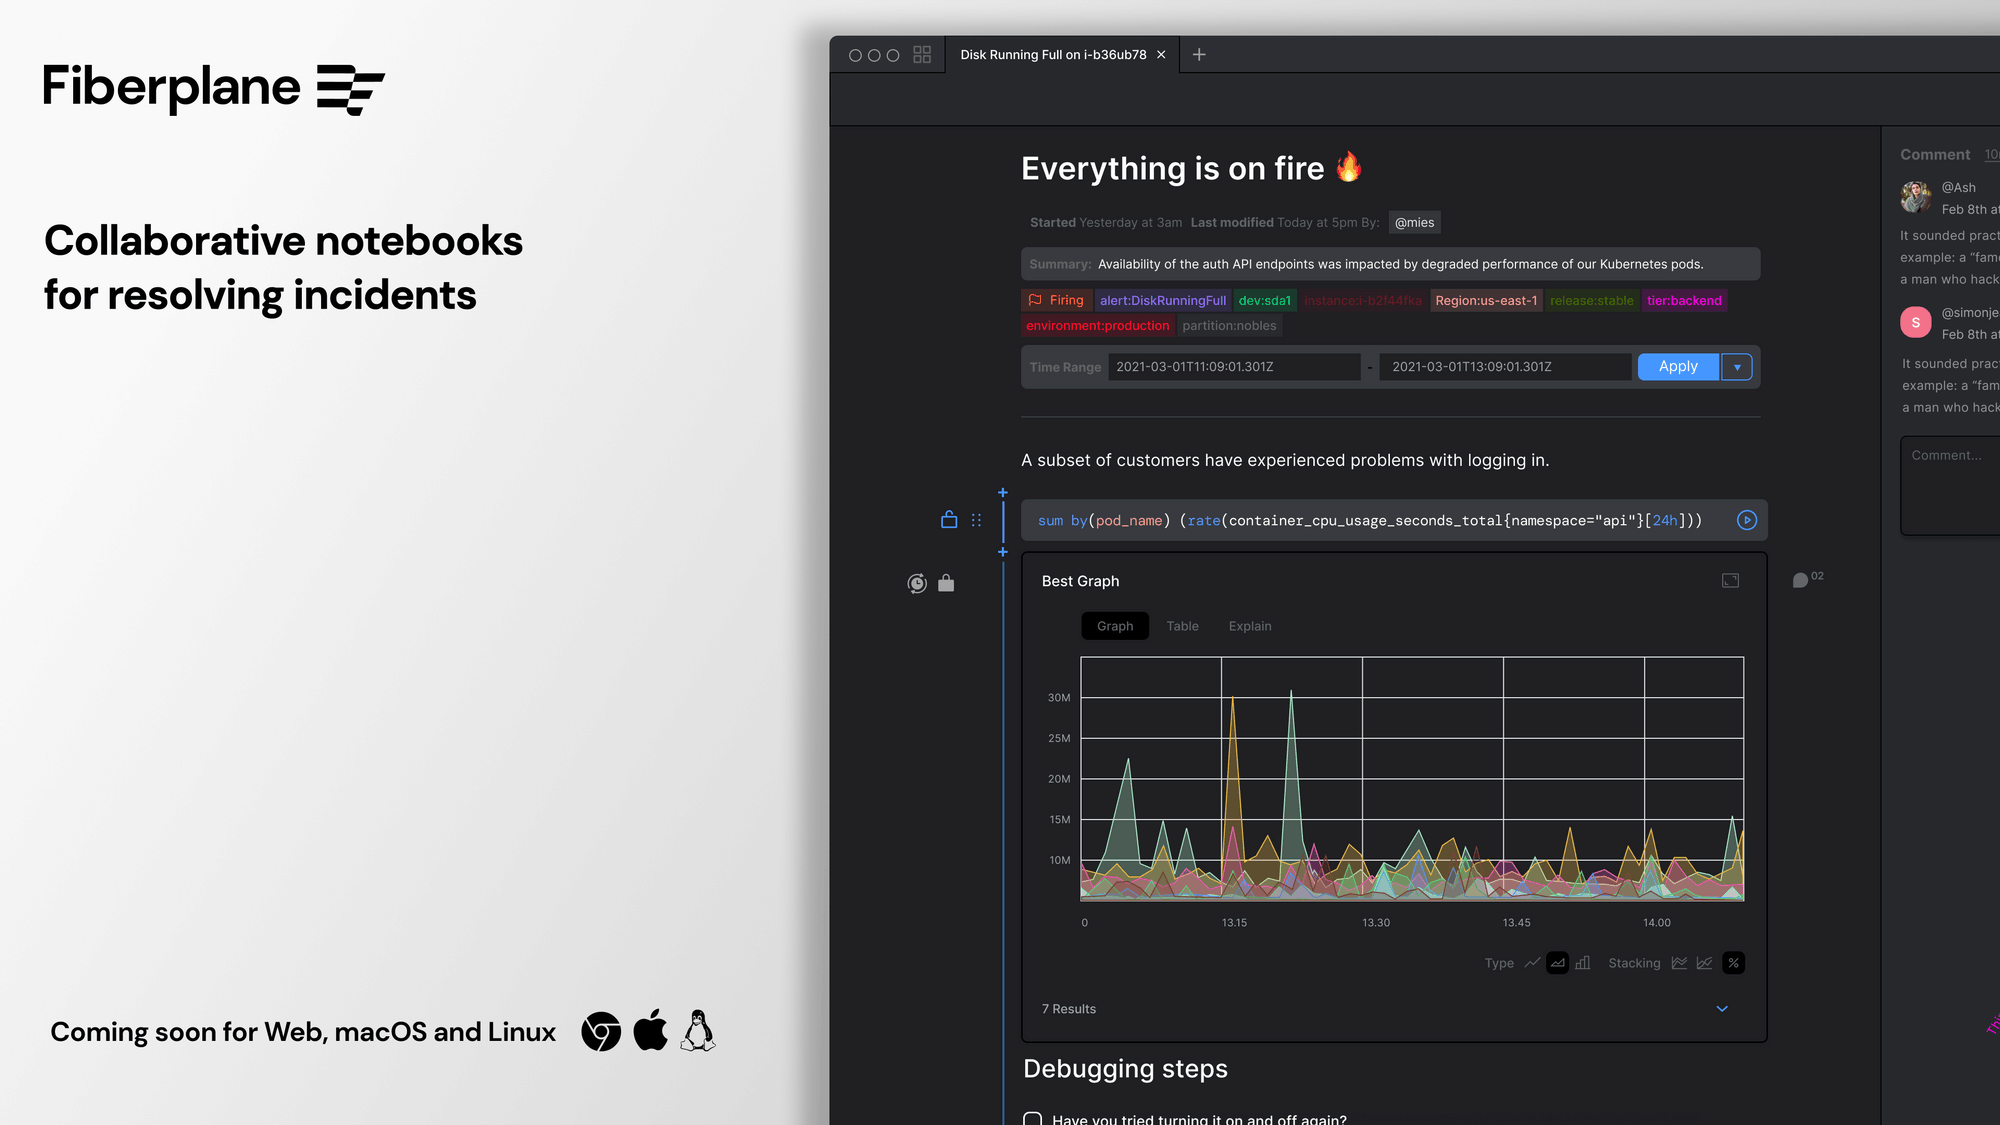Toggle the unlocked padlock on query cell

tap(949, 519)
